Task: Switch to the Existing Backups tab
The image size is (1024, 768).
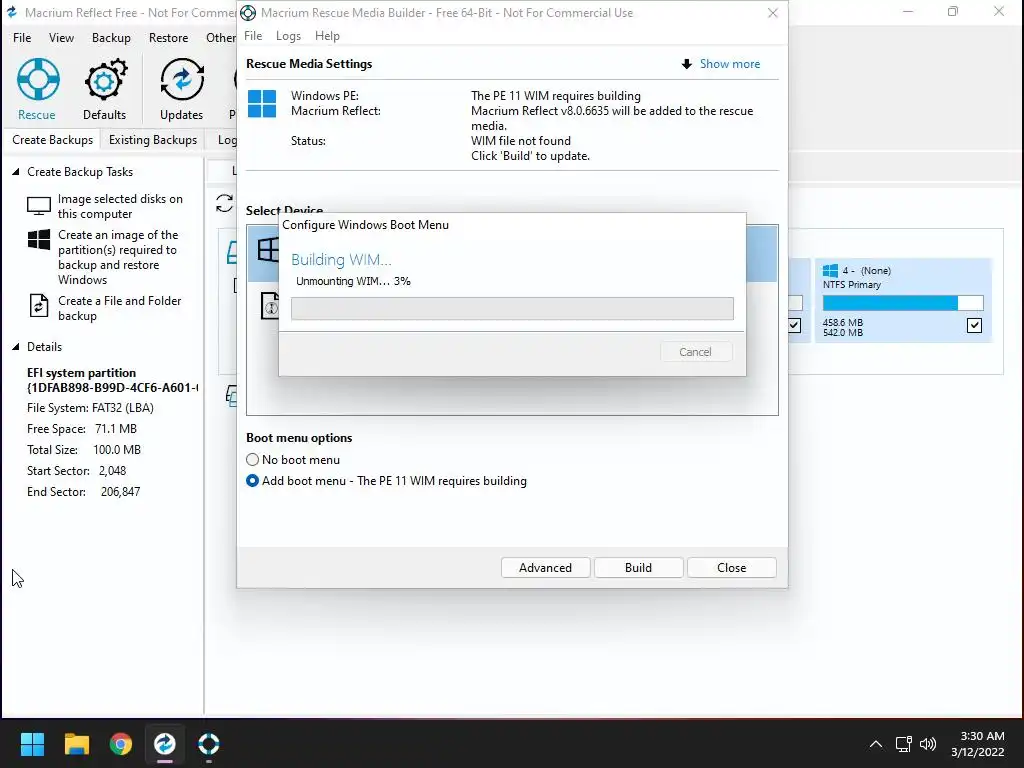Action: [153, 140]
